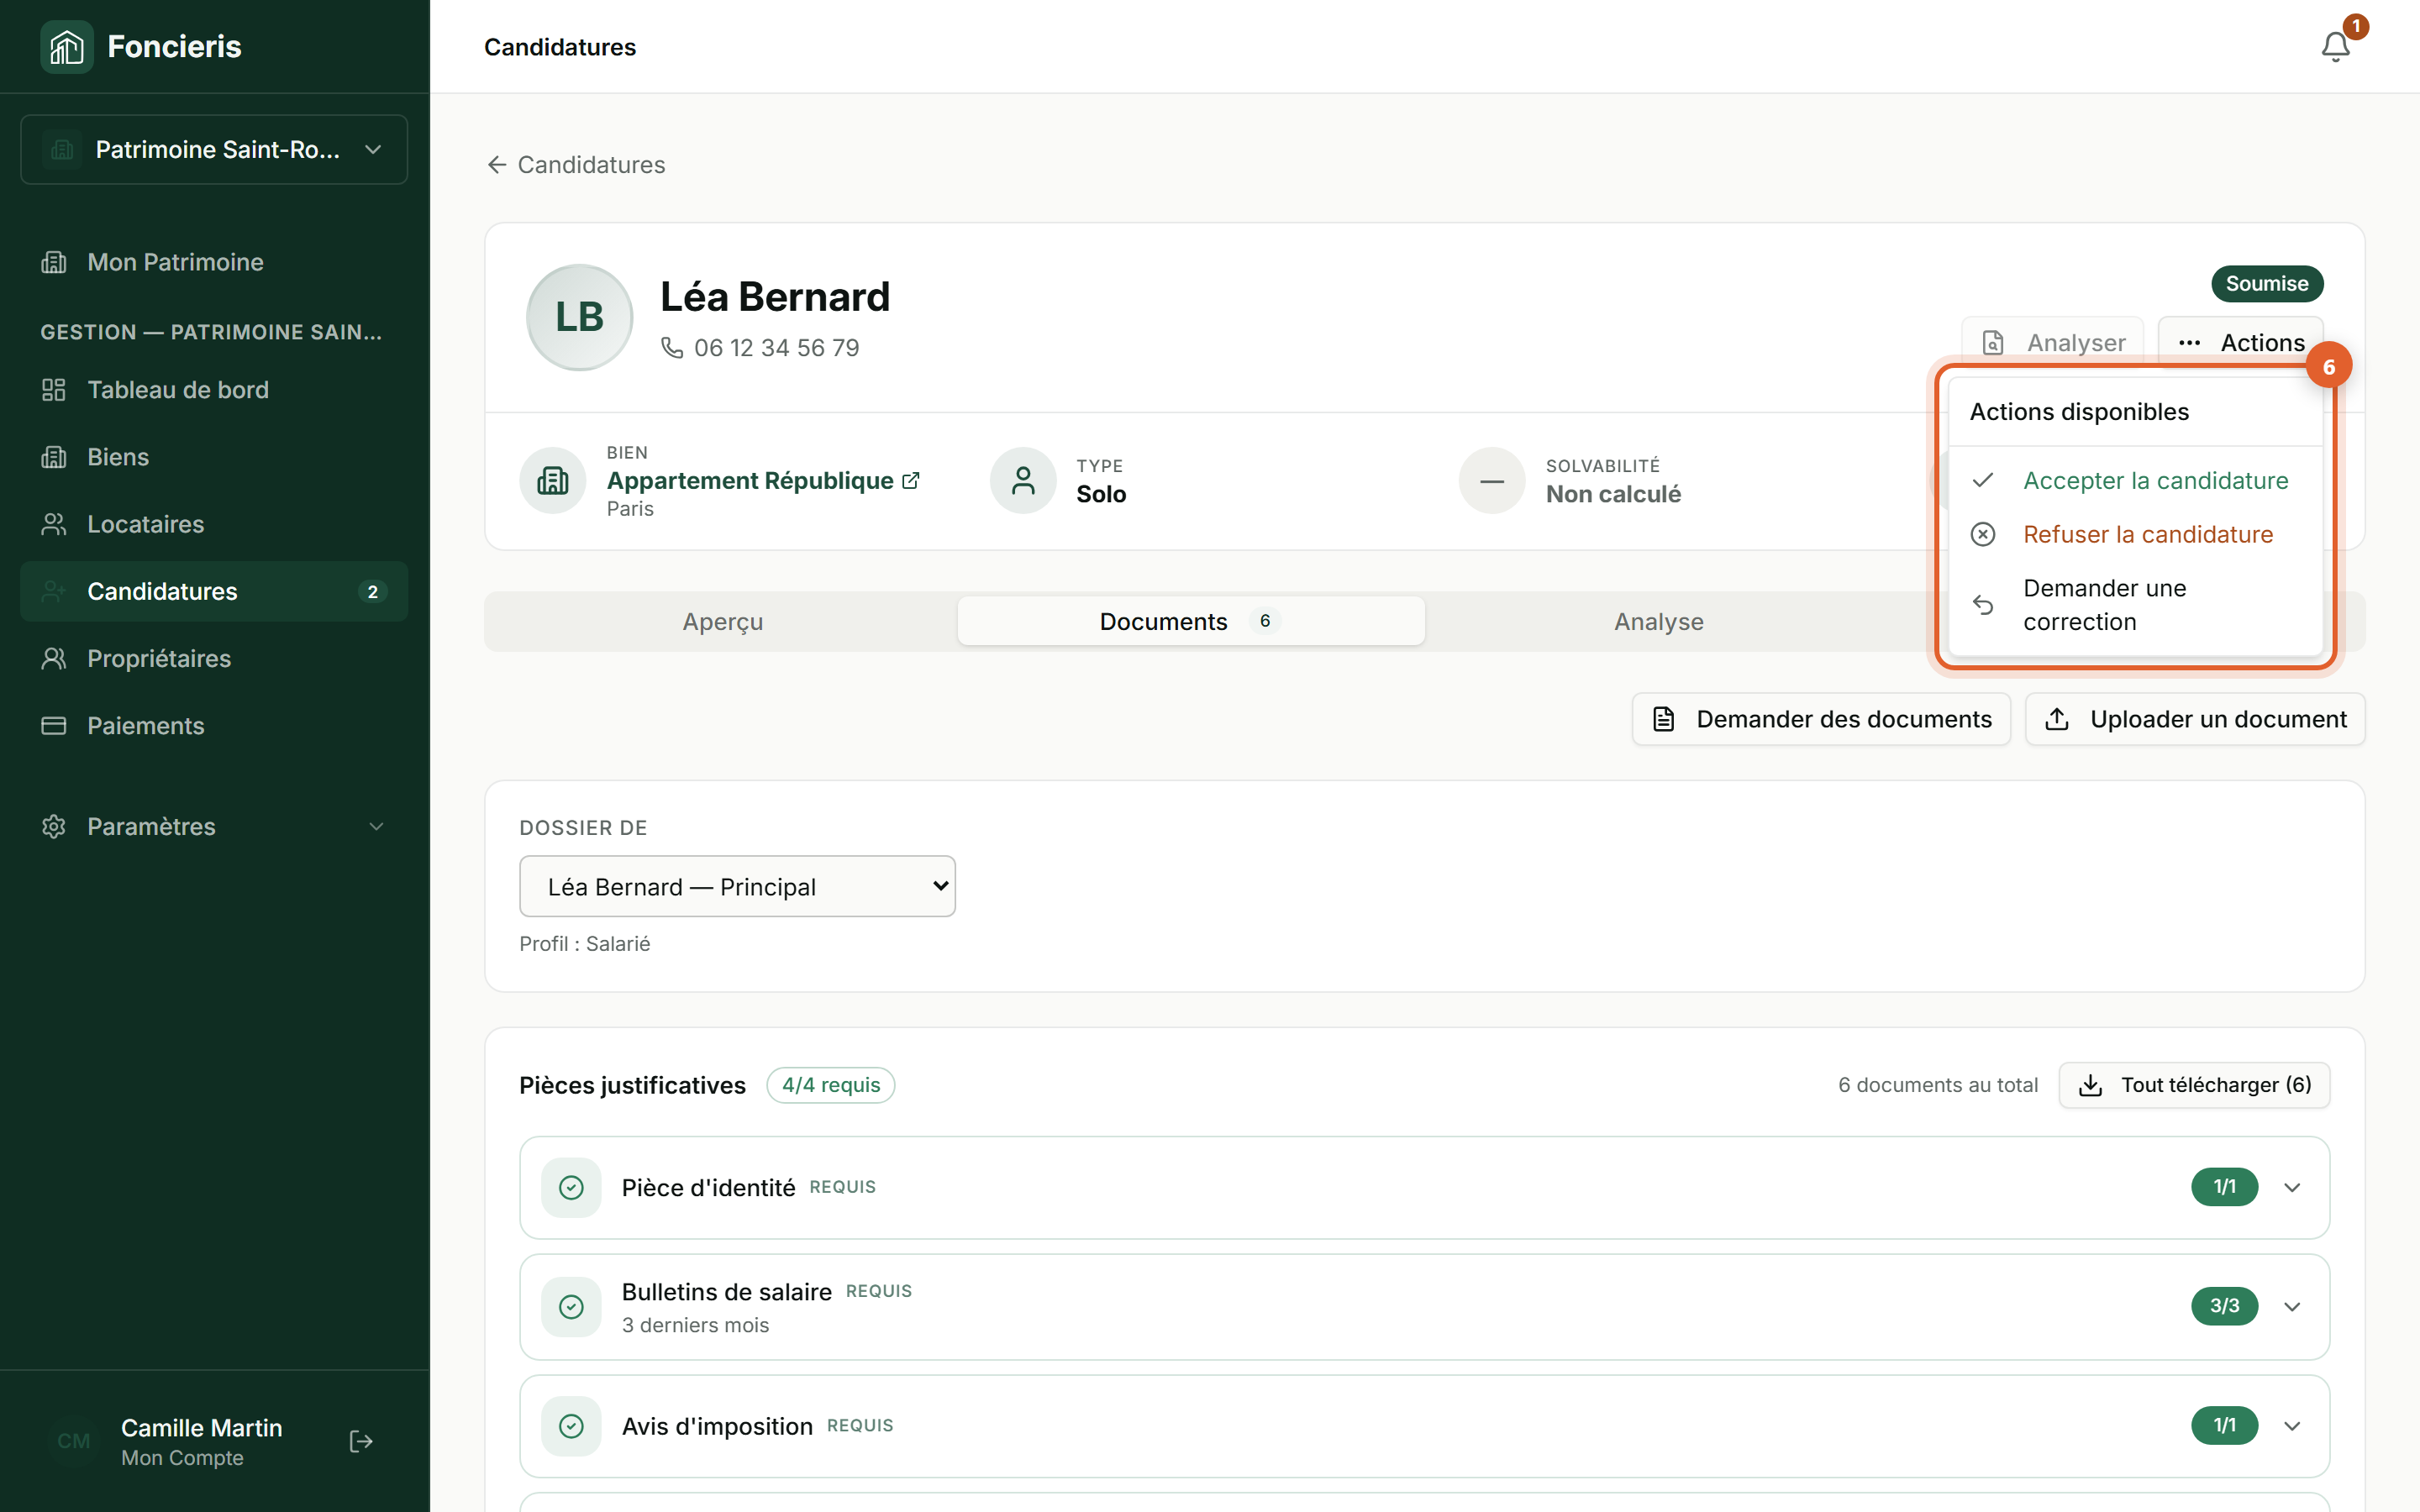This screenshot has height=1512, width=2420.
Task: Click the Paiements menu label
Action: [x=146, y=725]
